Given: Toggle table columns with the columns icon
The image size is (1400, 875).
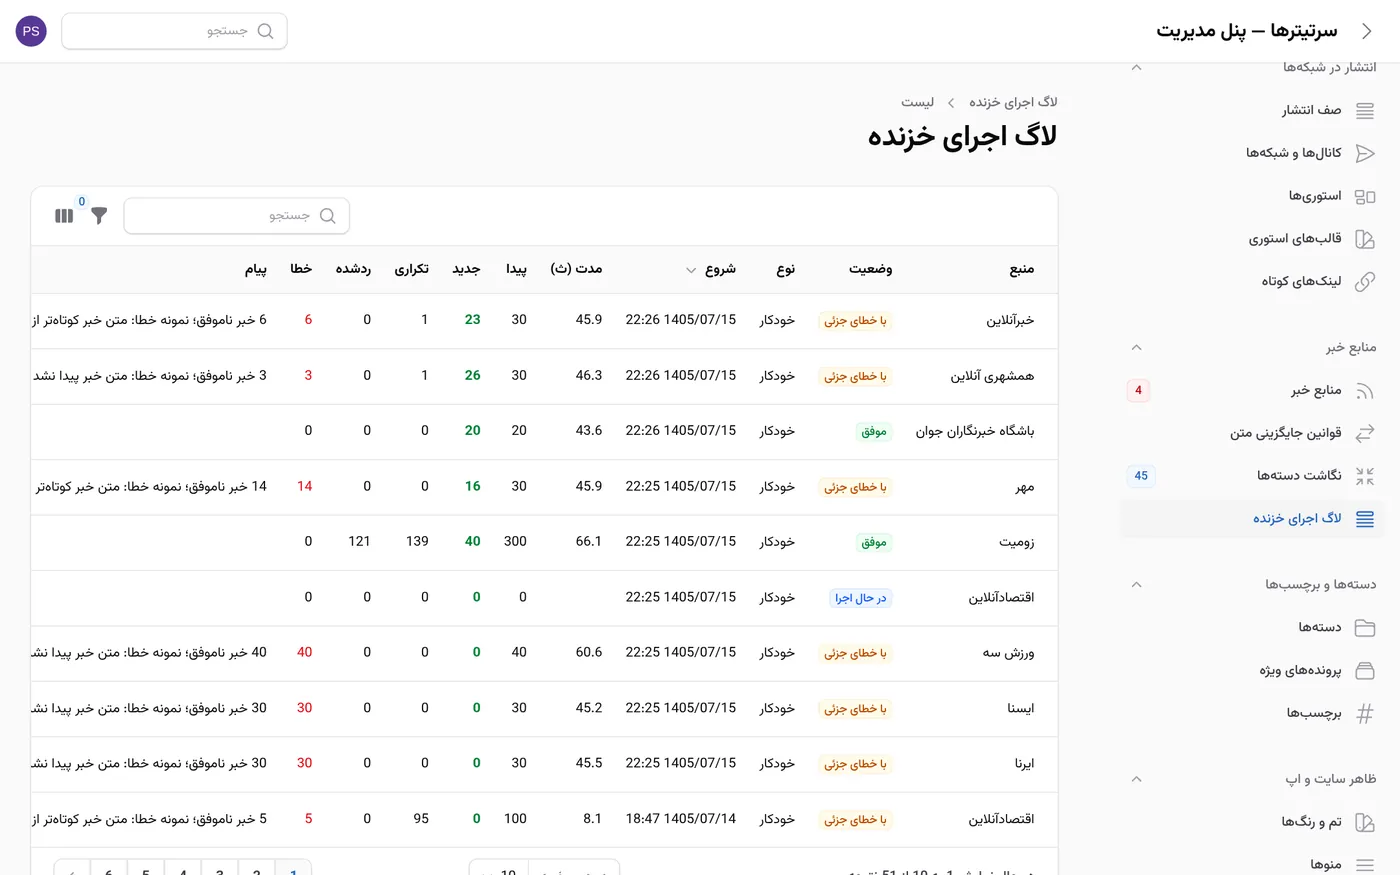Looking at the screenshot, I should pos(64,215).
